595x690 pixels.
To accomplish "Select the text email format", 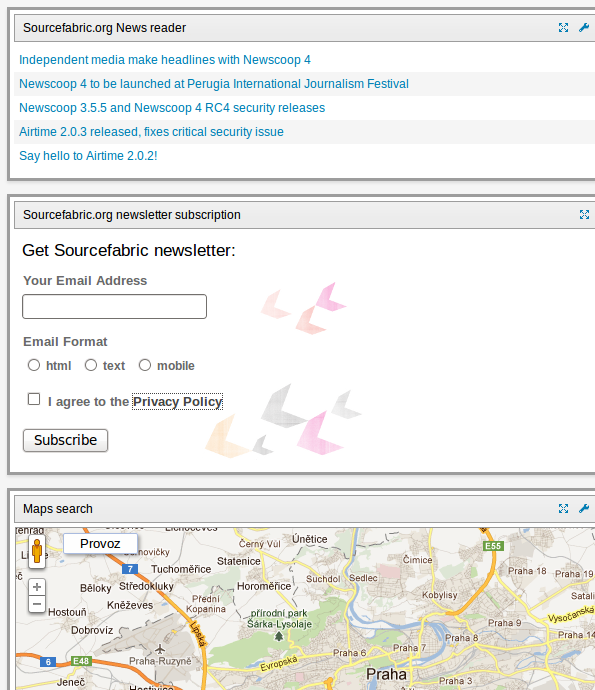I will (91, 365).
